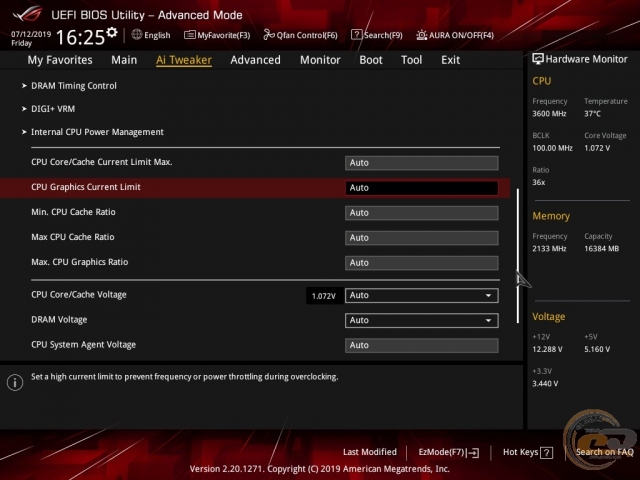Toggle AURA ON/OFF light icon
Screen dimensions: 640x480
[x=422, y=35]
